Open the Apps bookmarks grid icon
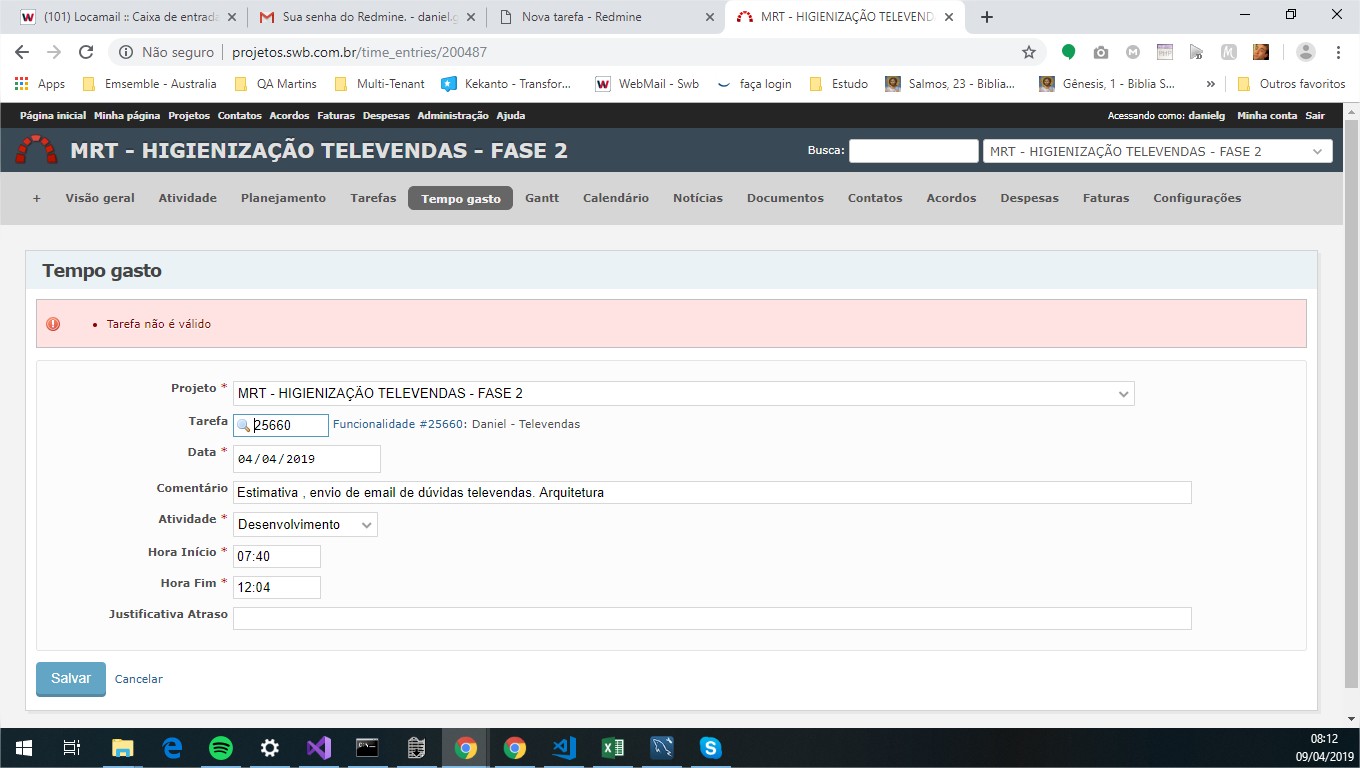 [x=22, y=84]
